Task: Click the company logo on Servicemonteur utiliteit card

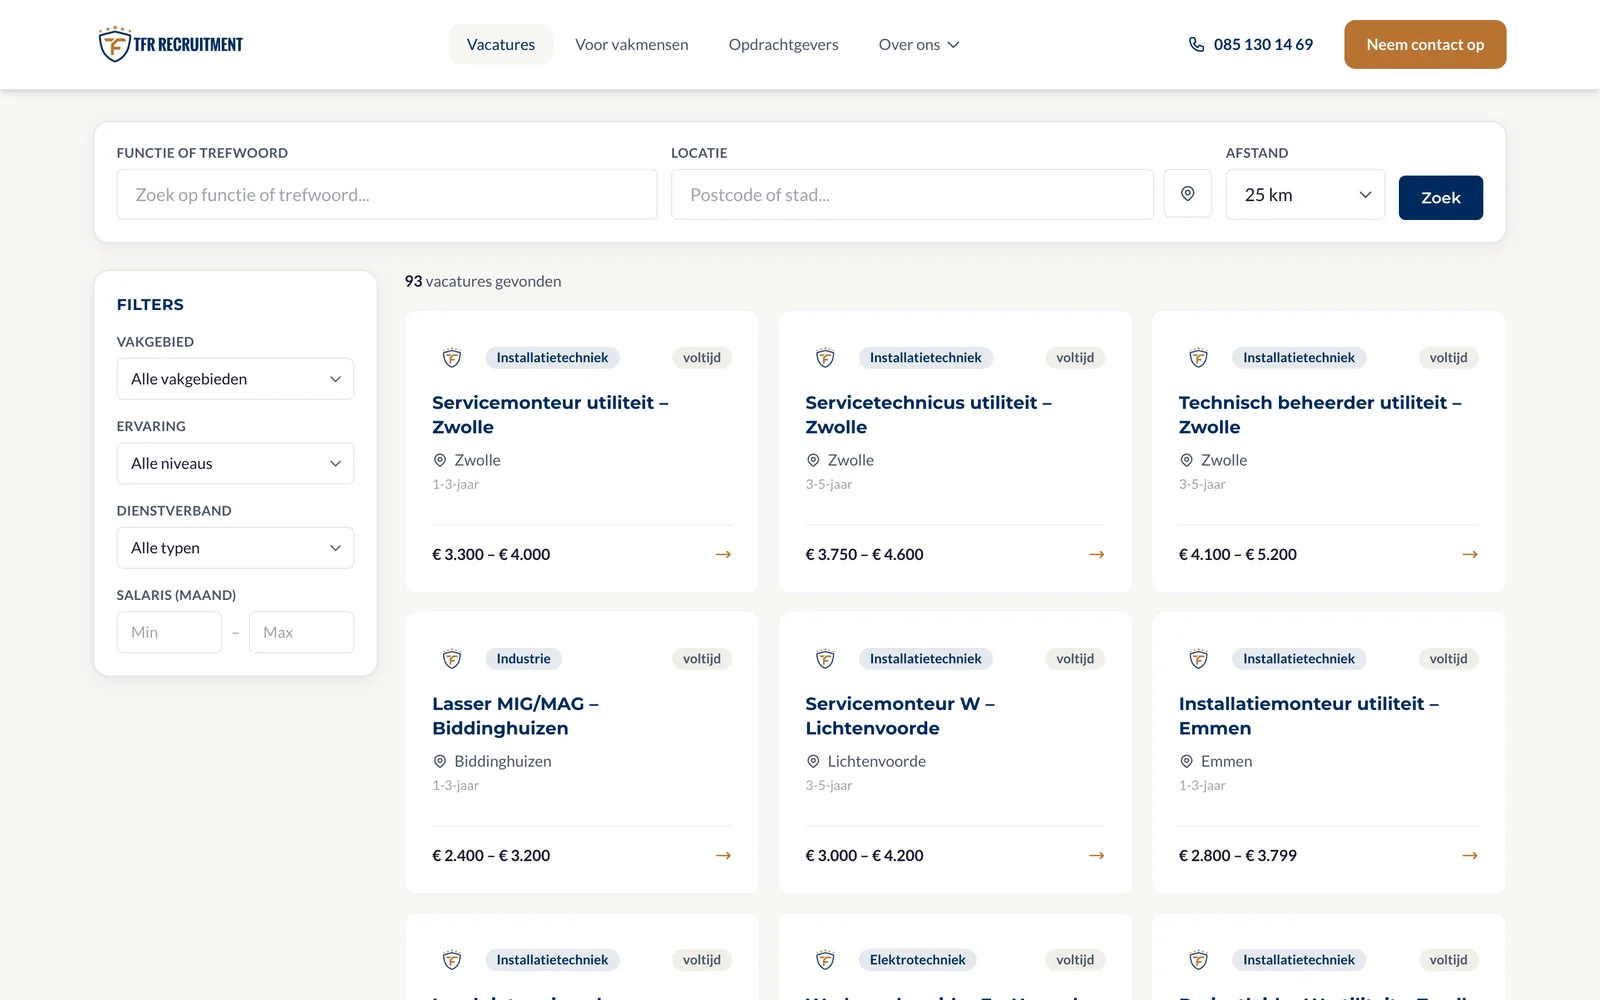Action: (452, 358)
